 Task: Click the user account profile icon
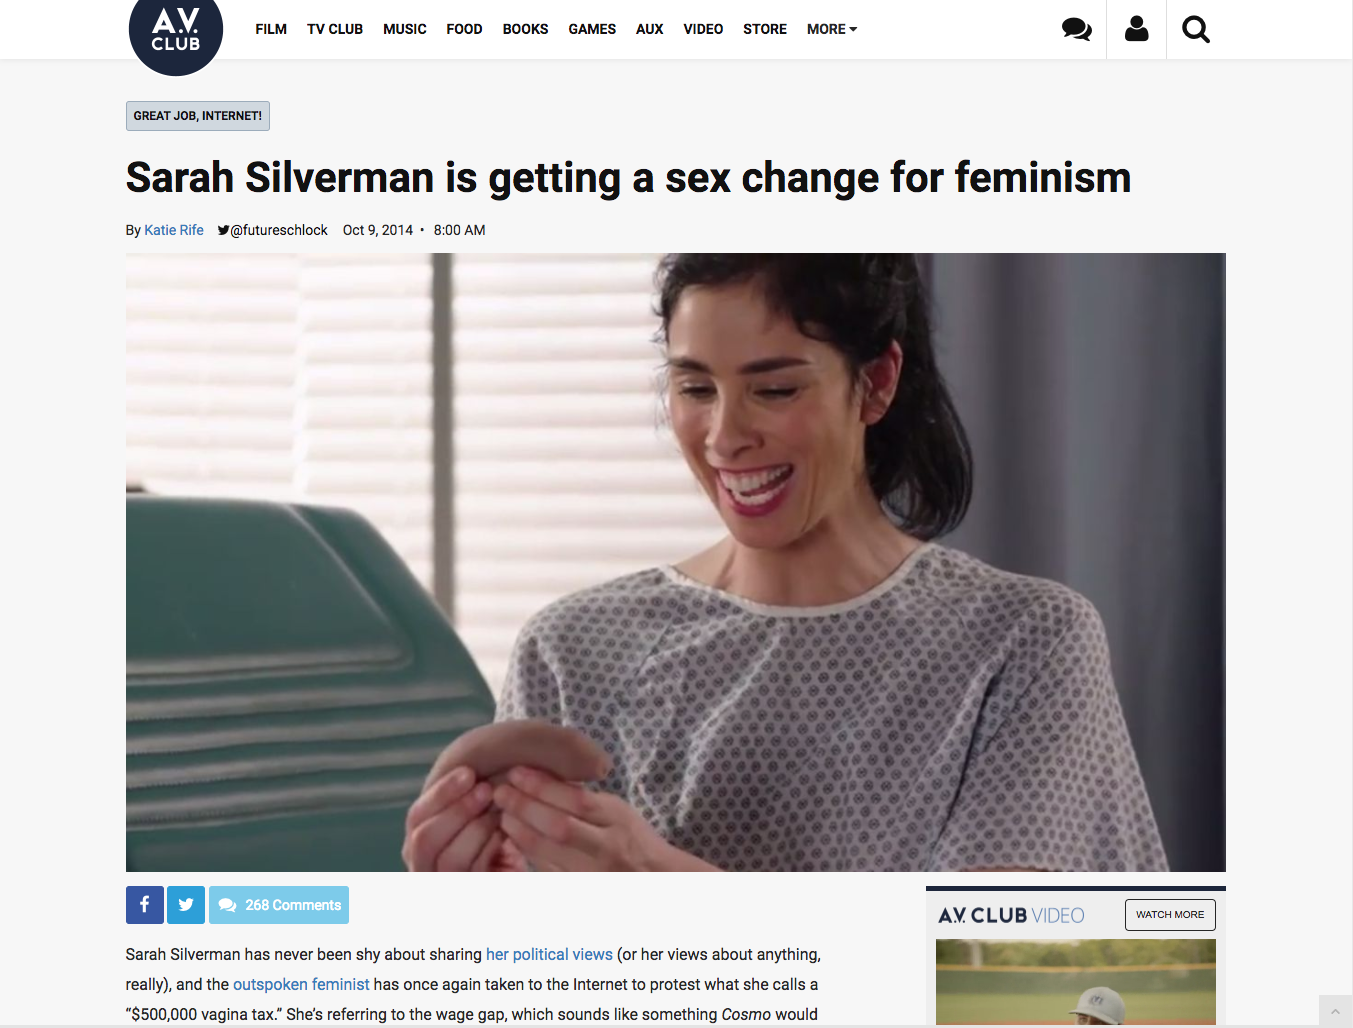click(1136, 29)
